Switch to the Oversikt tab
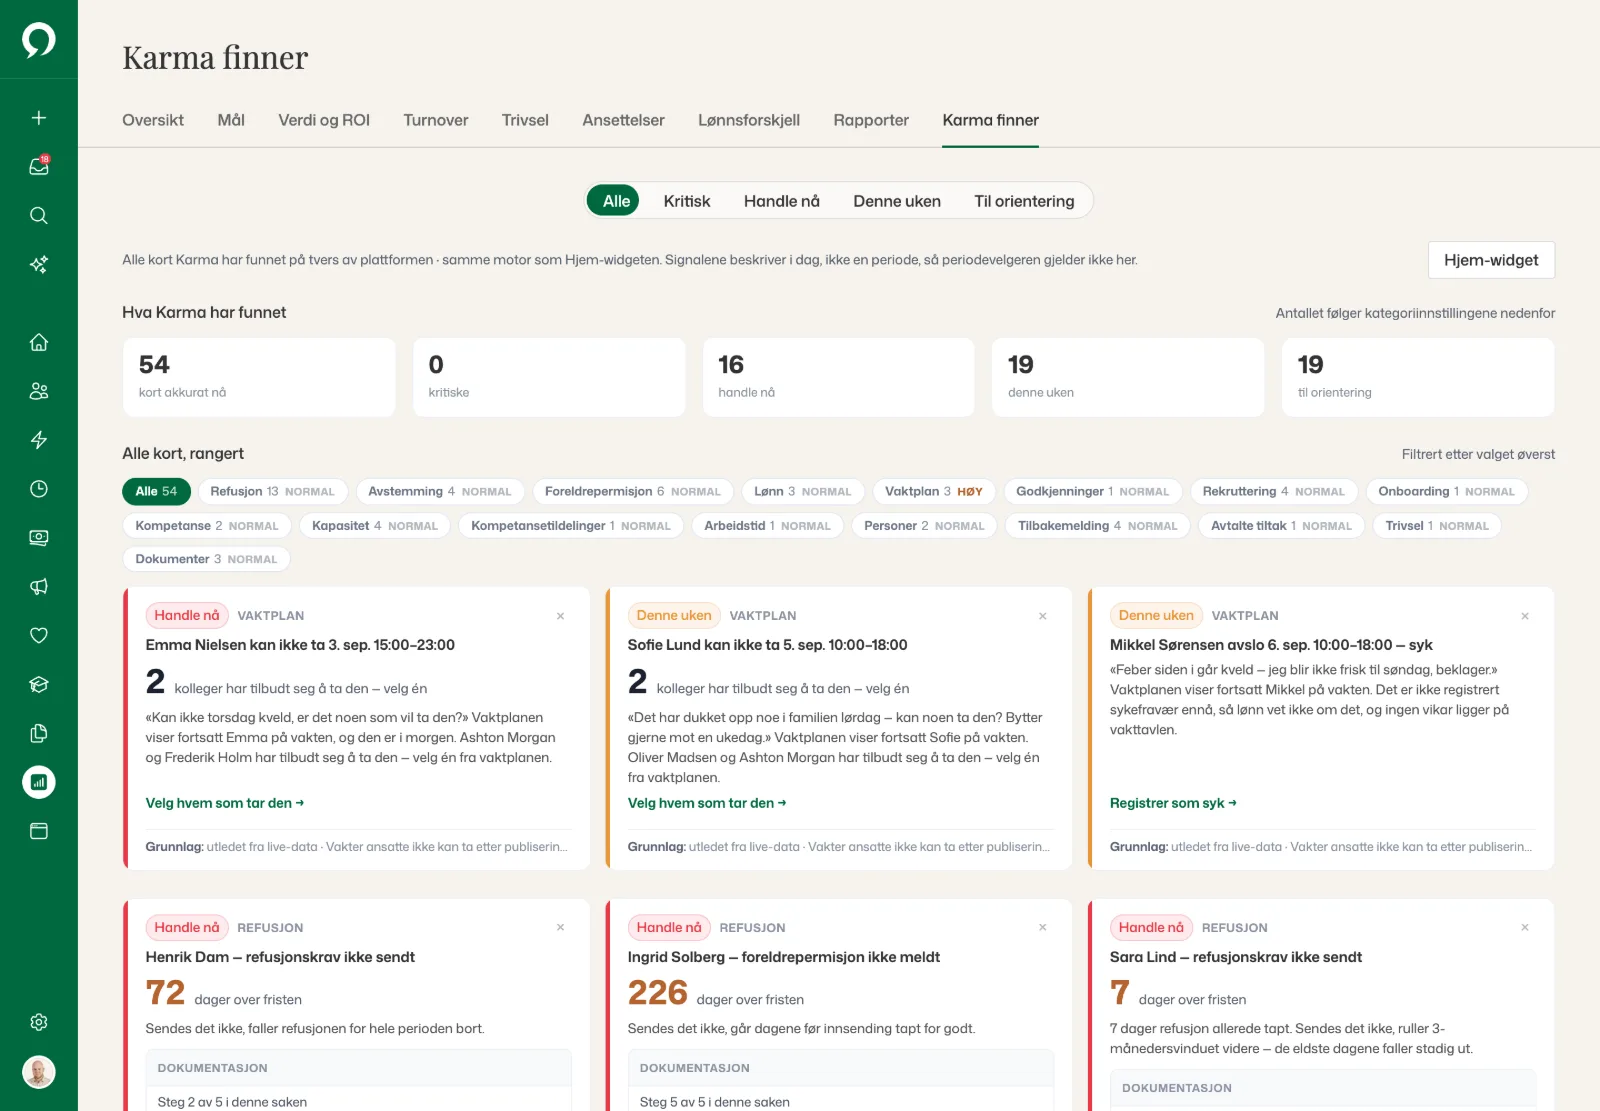 153,120
